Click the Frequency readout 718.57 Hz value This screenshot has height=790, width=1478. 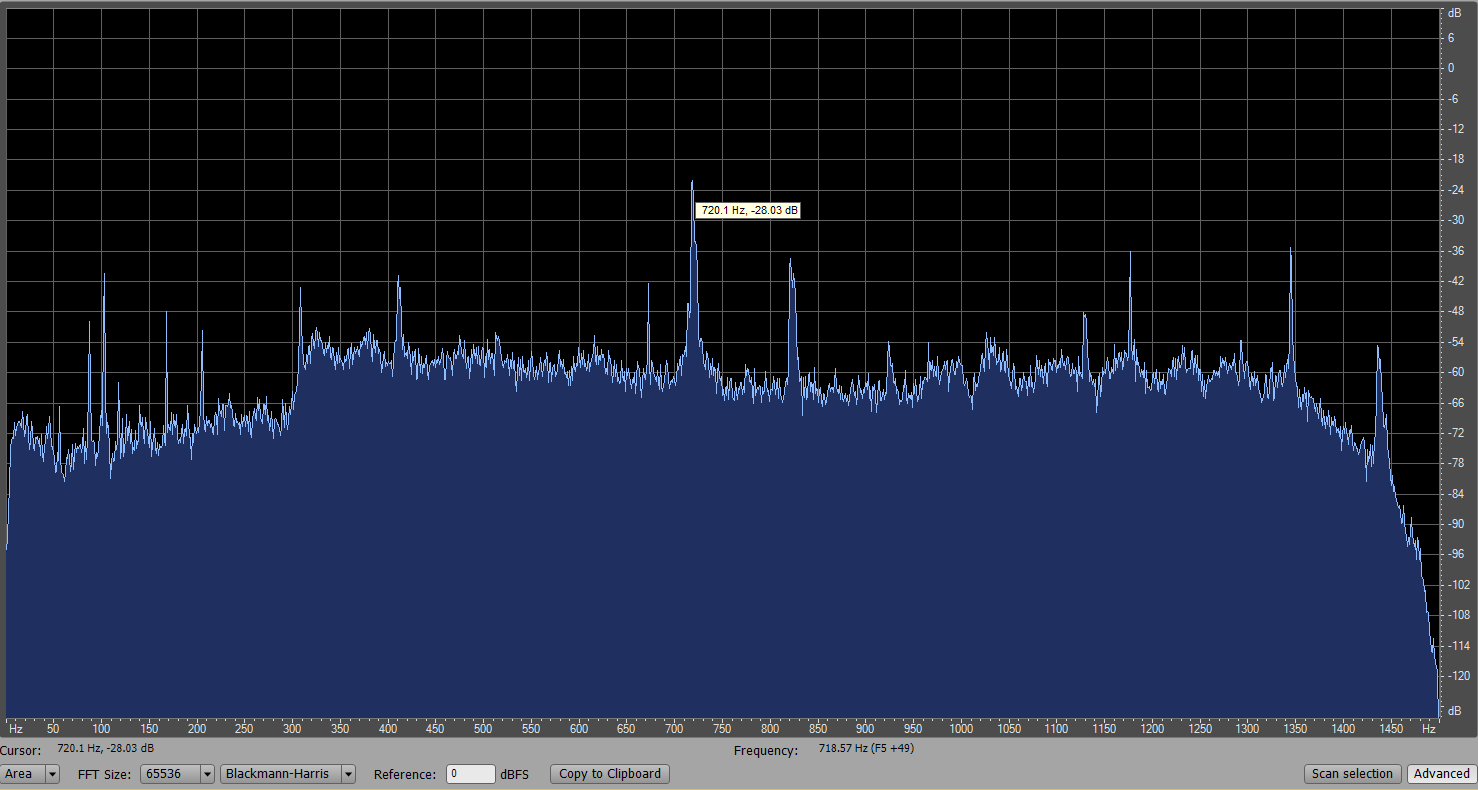pos(866,749)
